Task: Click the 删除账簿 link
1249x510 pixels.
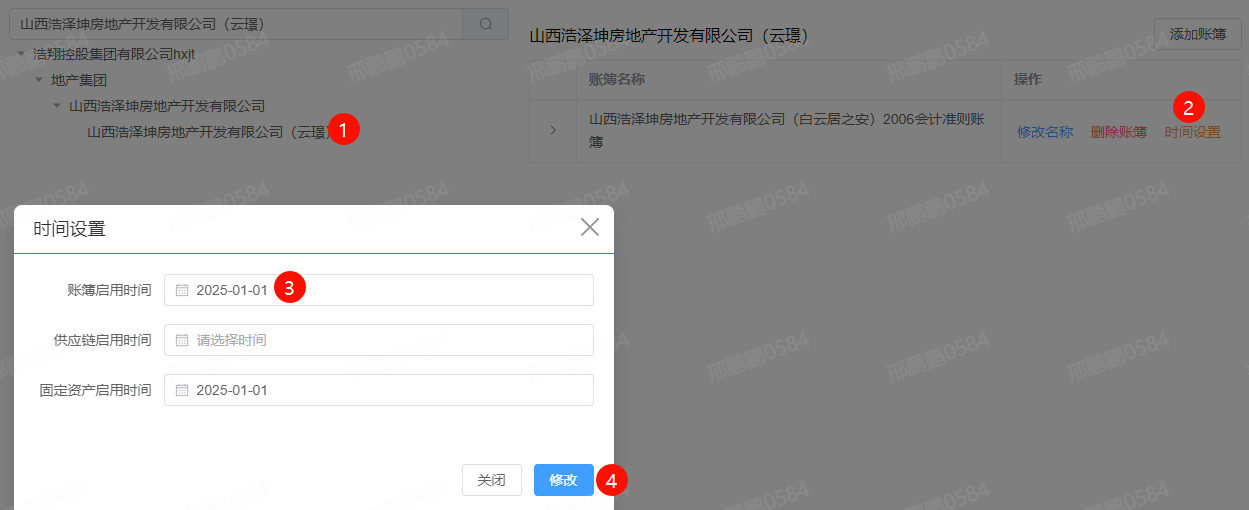Action: pyautogui.click(x=1119, y=132)
